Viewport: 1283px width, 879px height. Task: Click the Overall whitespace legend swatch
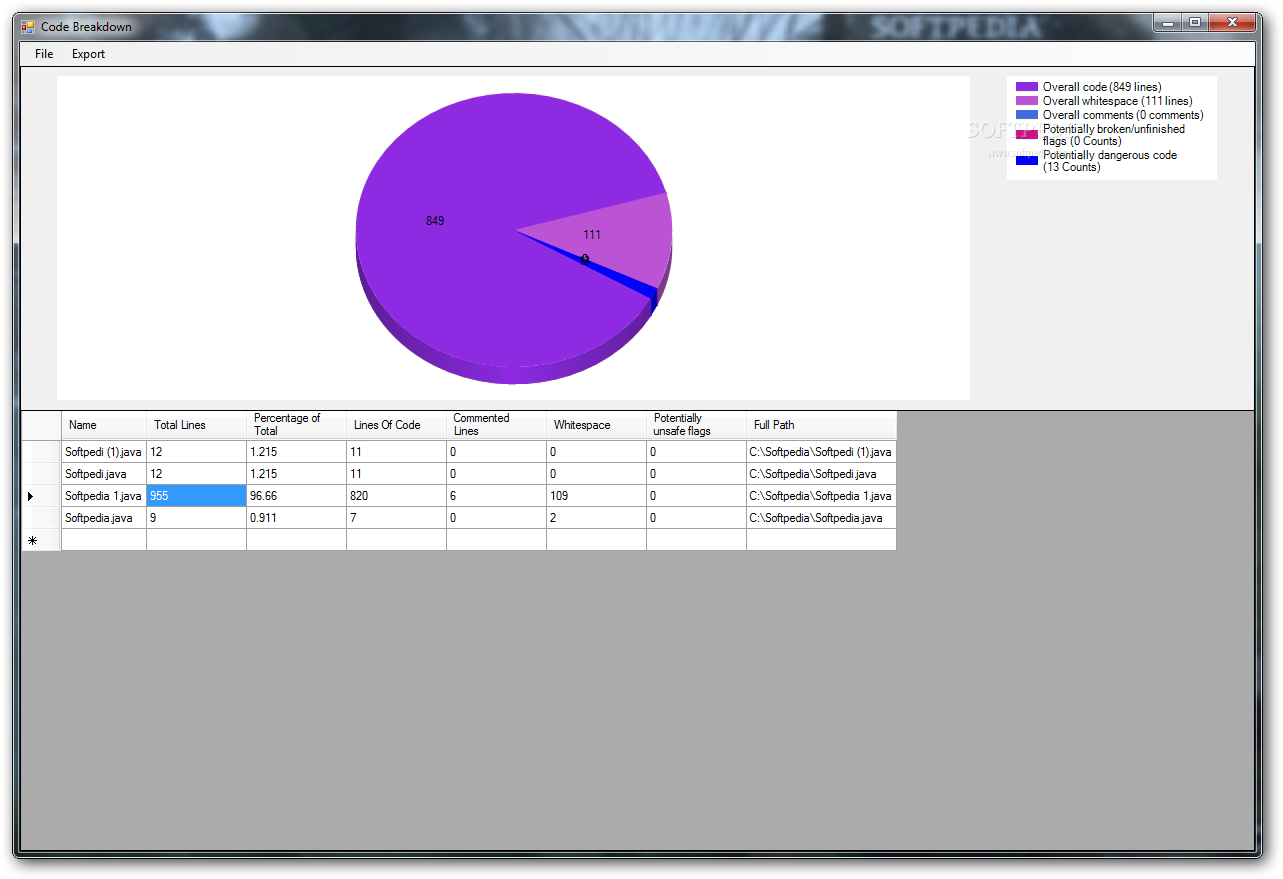(1027, 101)
